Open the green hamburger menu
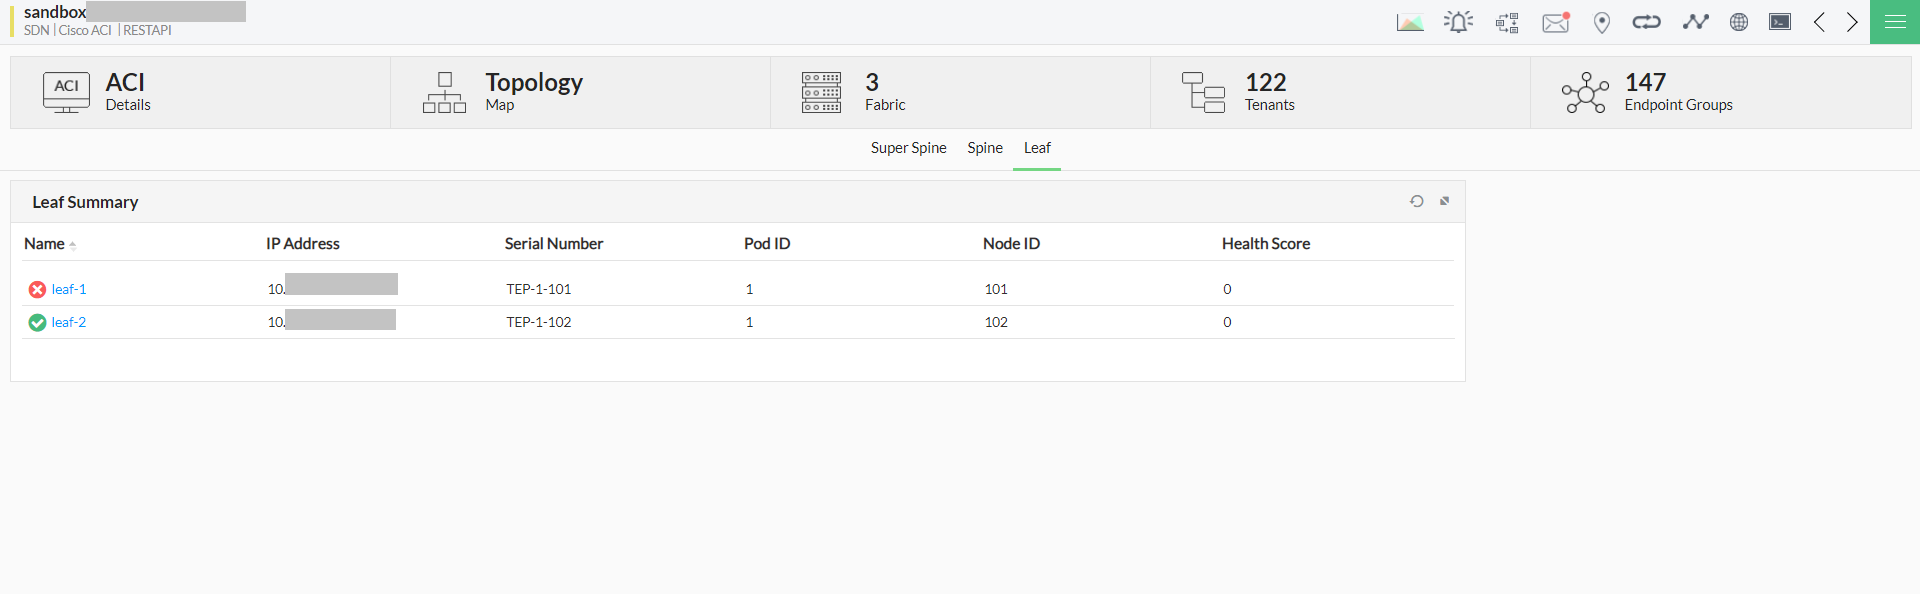 pyautogui.click(x=1895, y=22)
